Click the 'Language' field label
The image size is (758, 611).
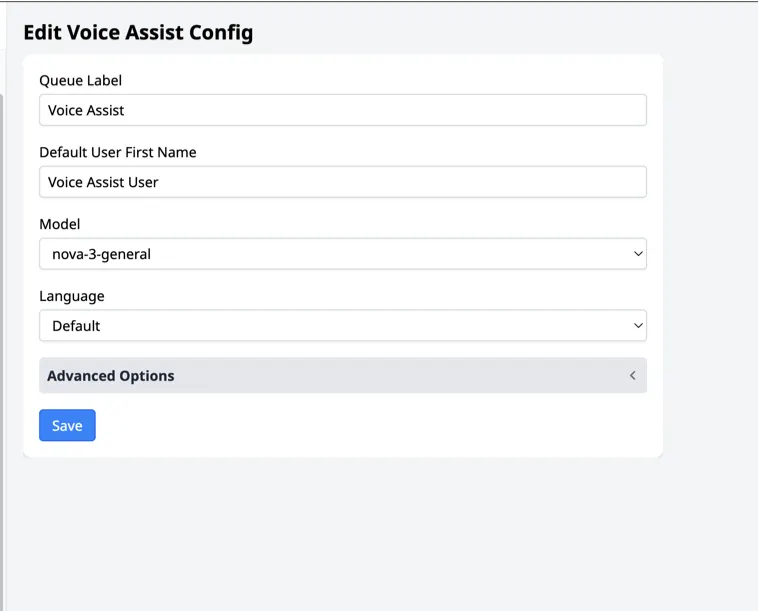pyautogui.click(x=71, y=296)
